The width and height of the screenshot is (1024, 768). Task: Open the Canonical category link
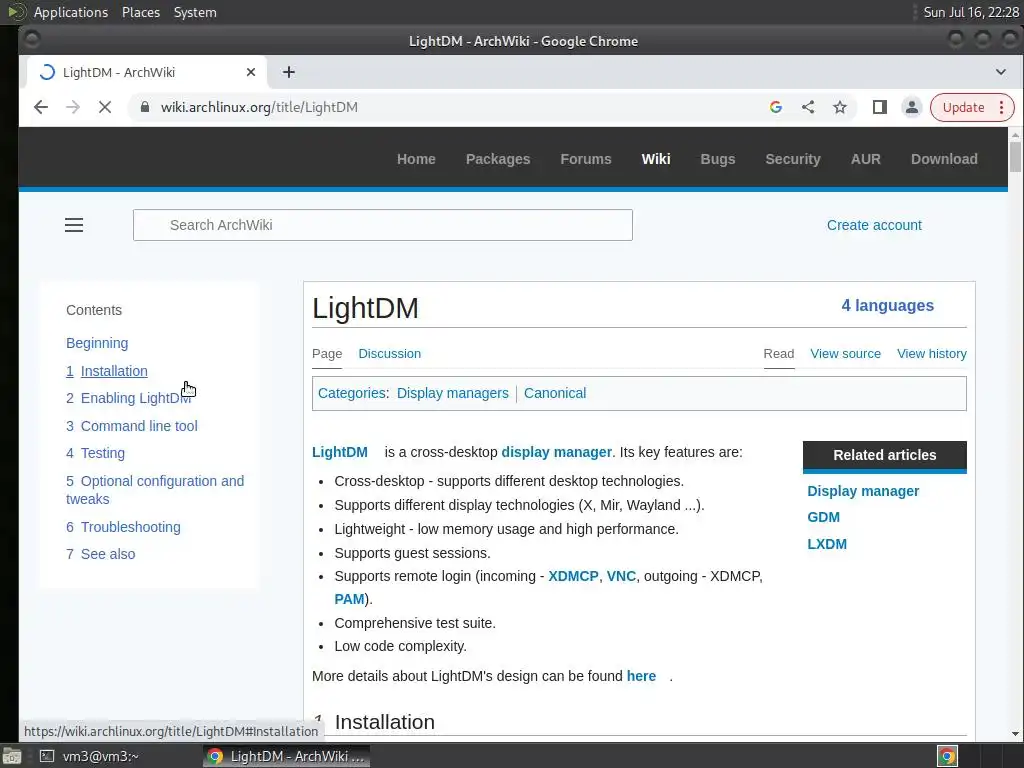tap(555, 393)
